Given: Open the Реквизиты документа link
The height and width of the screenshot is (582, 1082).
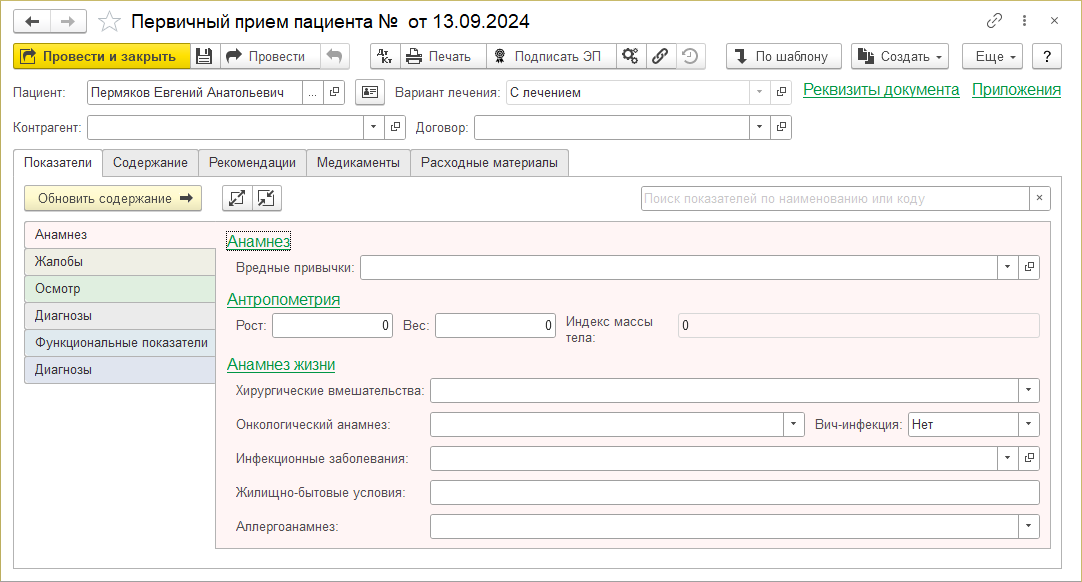Looking at the screenshot, I should click(x=881, y=90).
